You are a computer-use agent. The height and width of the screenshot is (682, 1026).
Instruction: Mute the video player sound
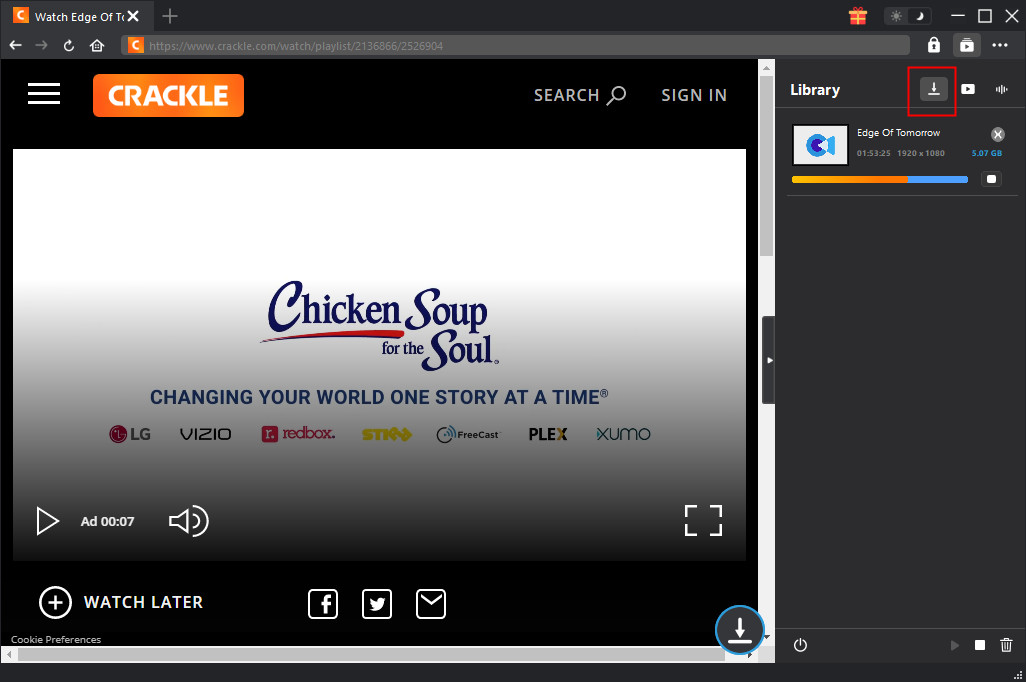click(x=188, y=521)
